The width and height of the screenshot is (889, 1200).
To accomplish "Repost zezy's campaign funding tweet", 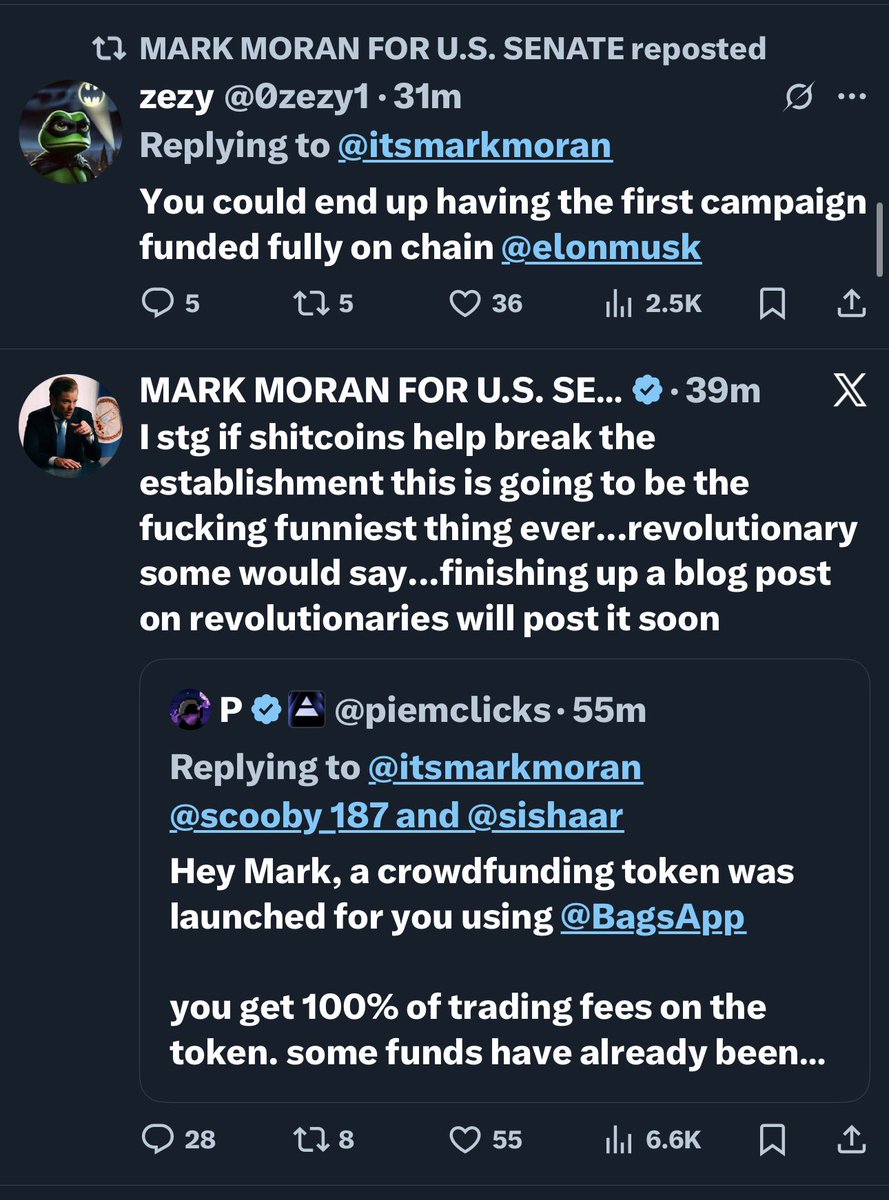I will (x=308, y=303).
